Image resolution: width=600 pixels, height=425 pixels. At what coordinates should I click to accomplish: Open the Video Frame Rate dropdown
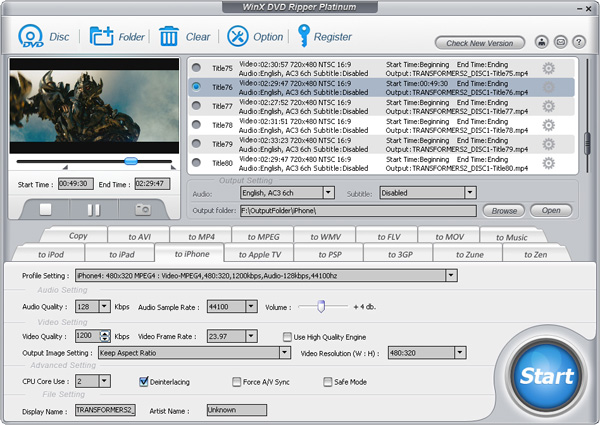[251, 336]
